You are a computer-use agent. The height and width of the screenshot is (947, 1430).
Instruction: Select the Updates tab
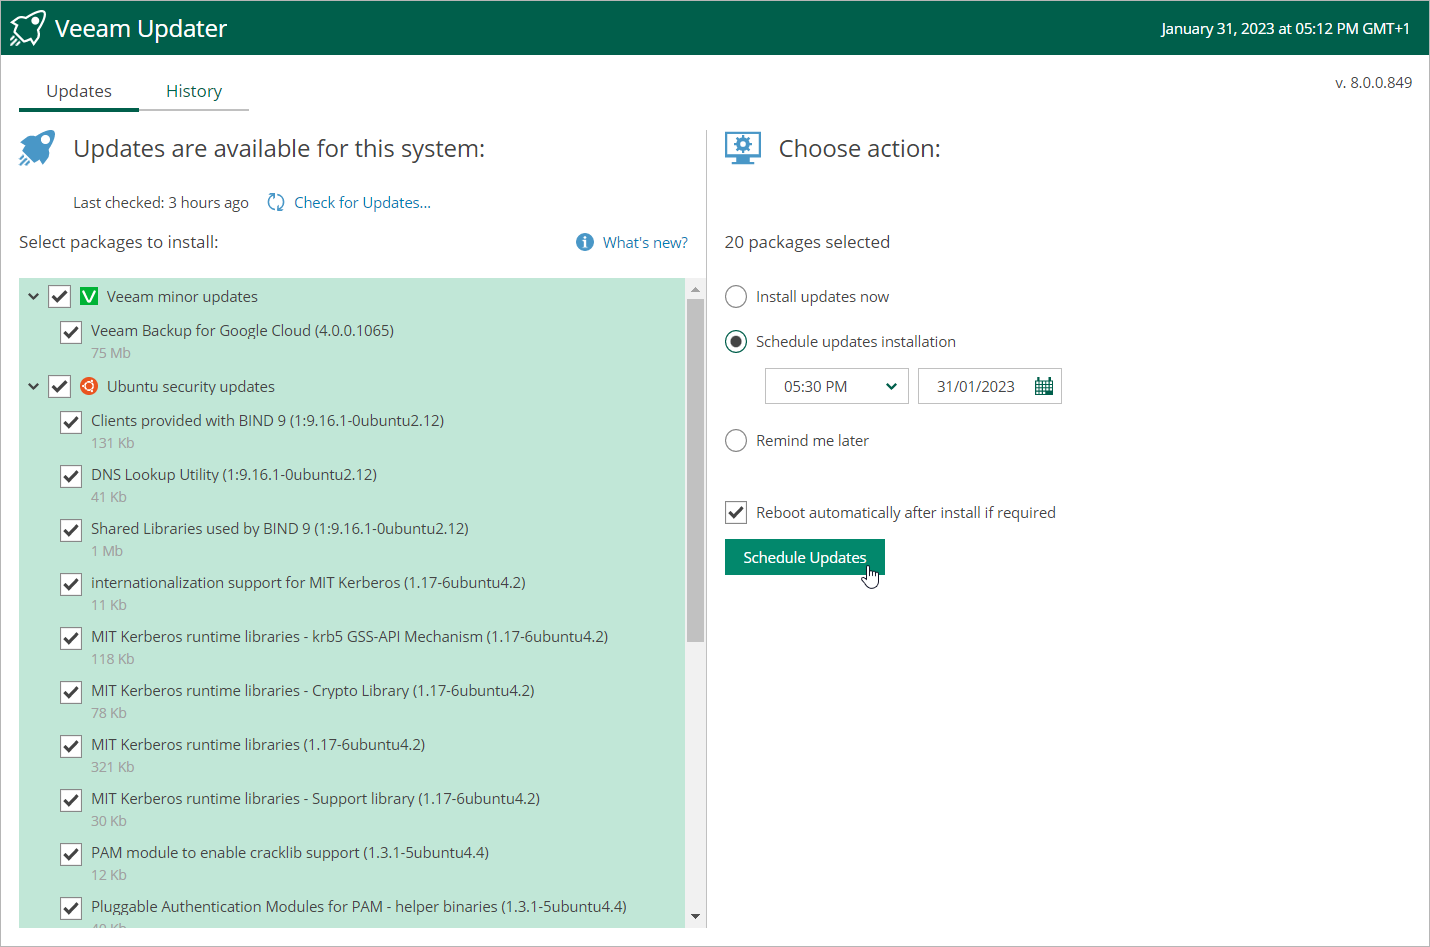coord(79,91)
